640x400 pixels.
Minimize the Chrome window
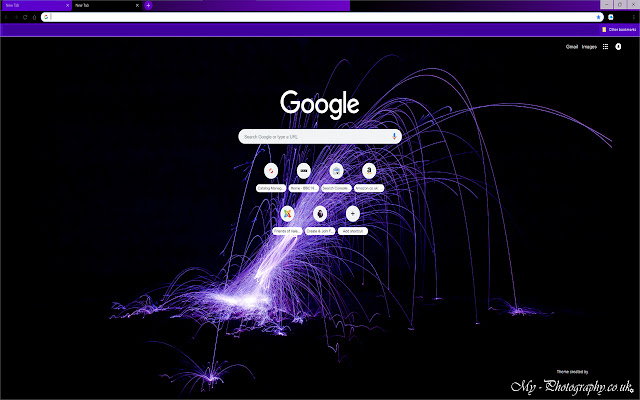tap(607, 4)
